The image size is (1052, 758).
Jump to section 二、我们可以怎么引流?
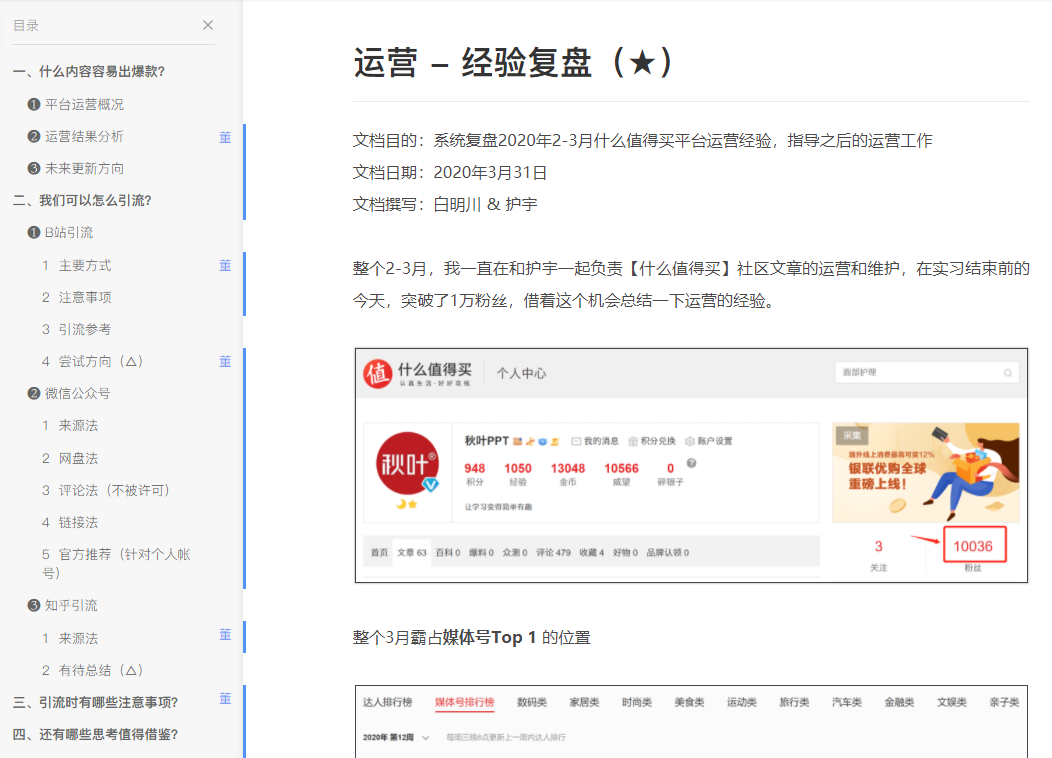tap(83, 201)
